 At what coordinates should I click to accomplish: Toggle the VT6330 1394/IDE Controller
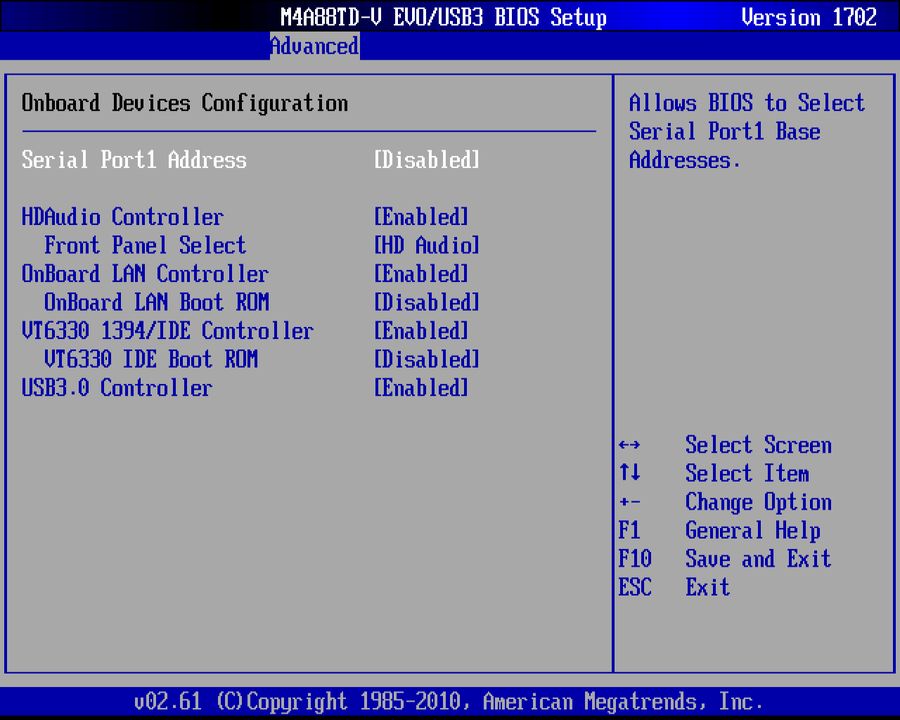coord(420,331)
